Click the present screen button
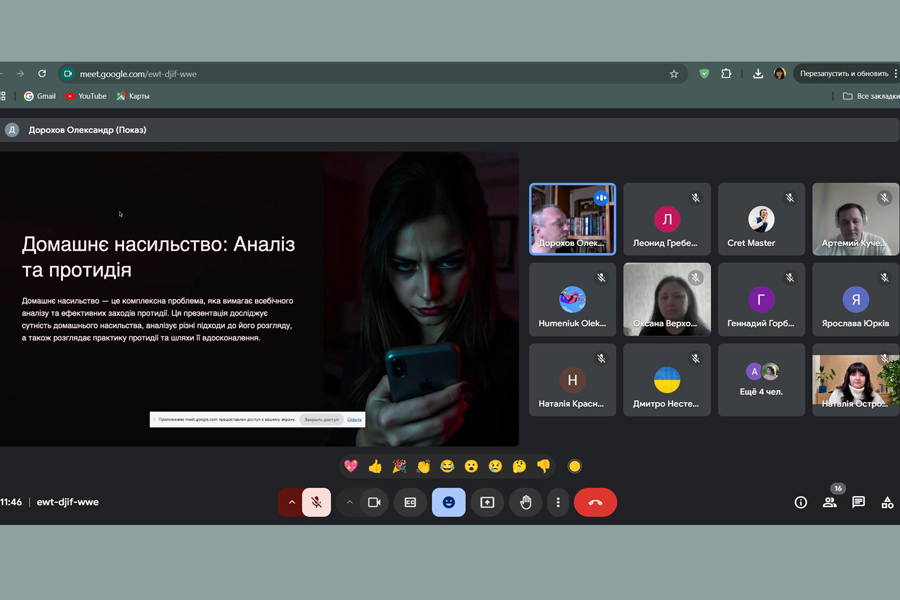 click(487, 502)
